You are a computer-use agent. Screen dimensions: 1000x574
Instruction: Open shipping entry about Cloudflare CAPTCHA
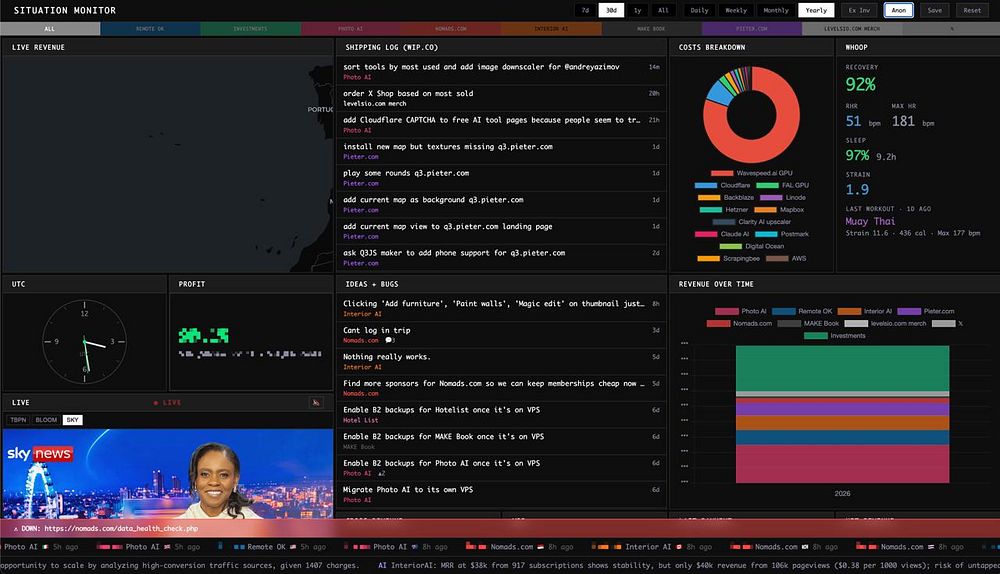pyautogui.click(x=501, y=125)
